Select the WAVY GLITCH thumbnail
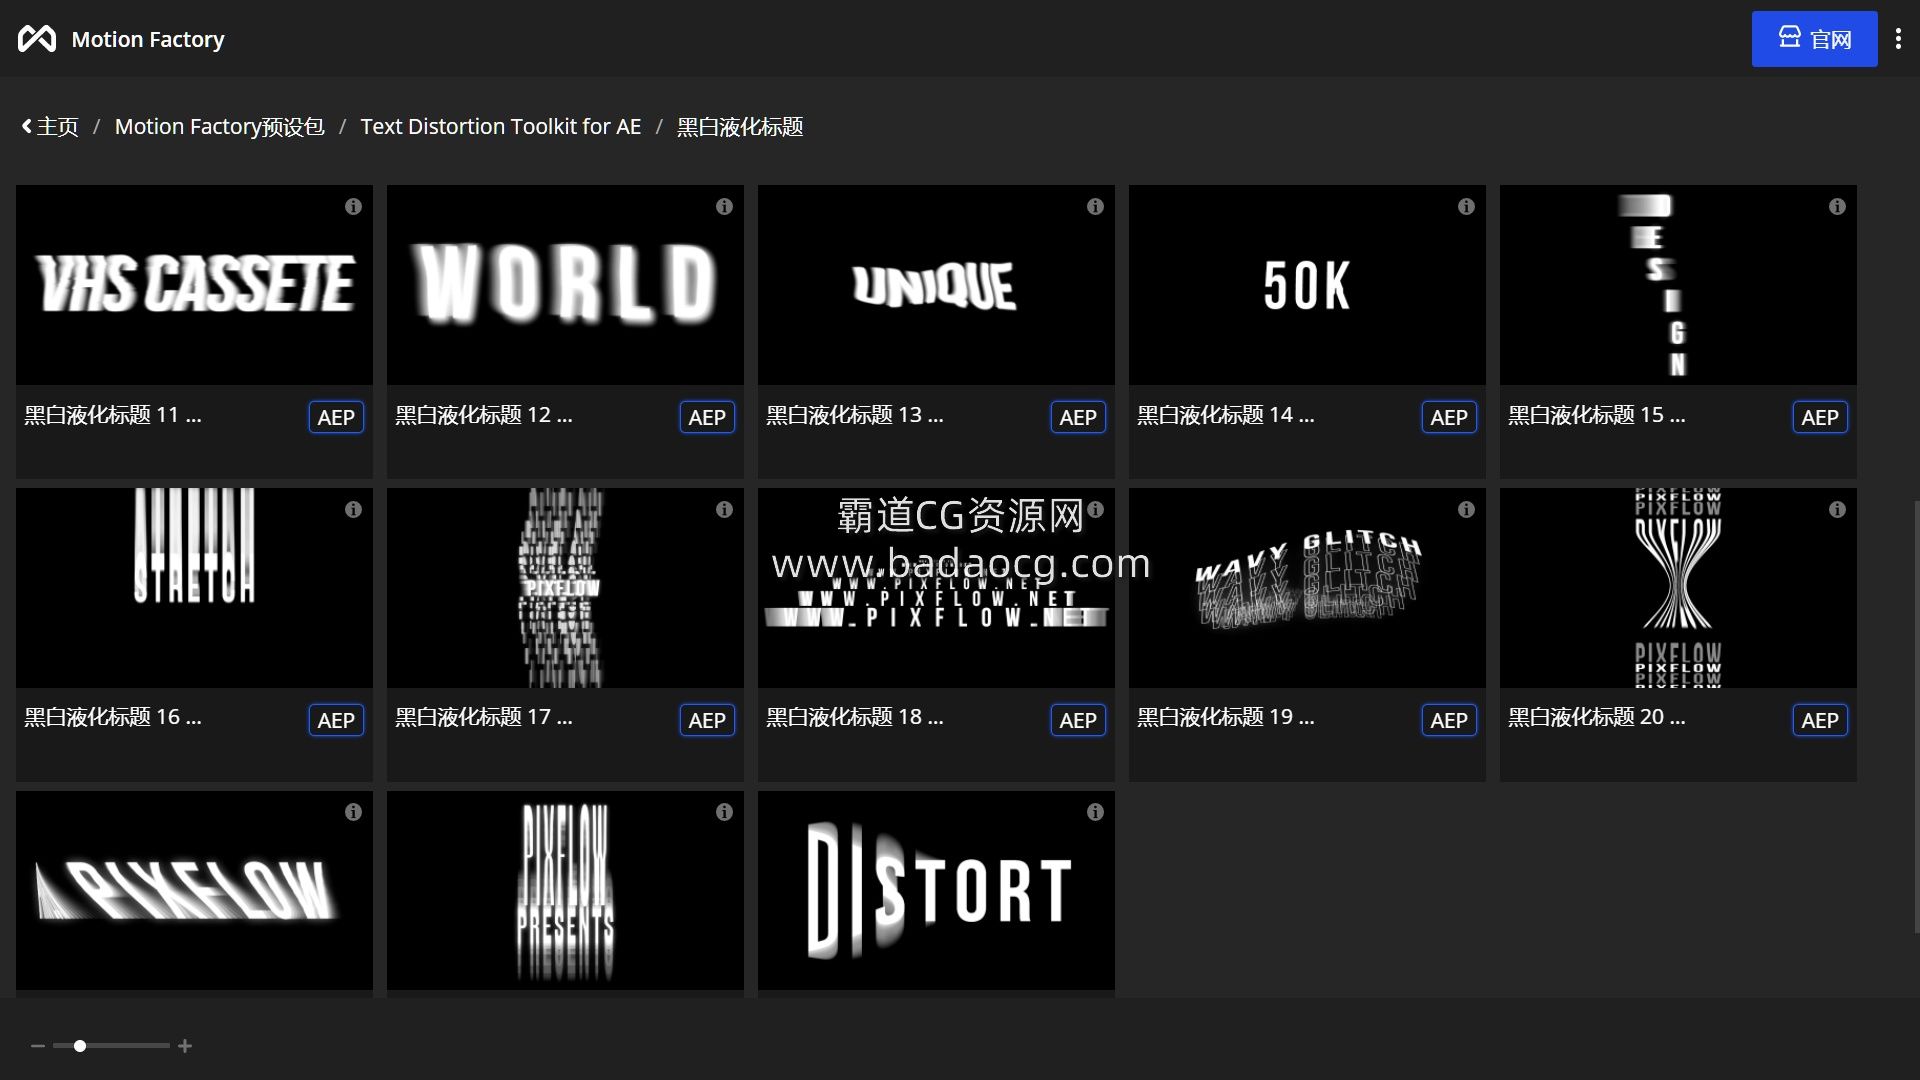 (1307, 588)
